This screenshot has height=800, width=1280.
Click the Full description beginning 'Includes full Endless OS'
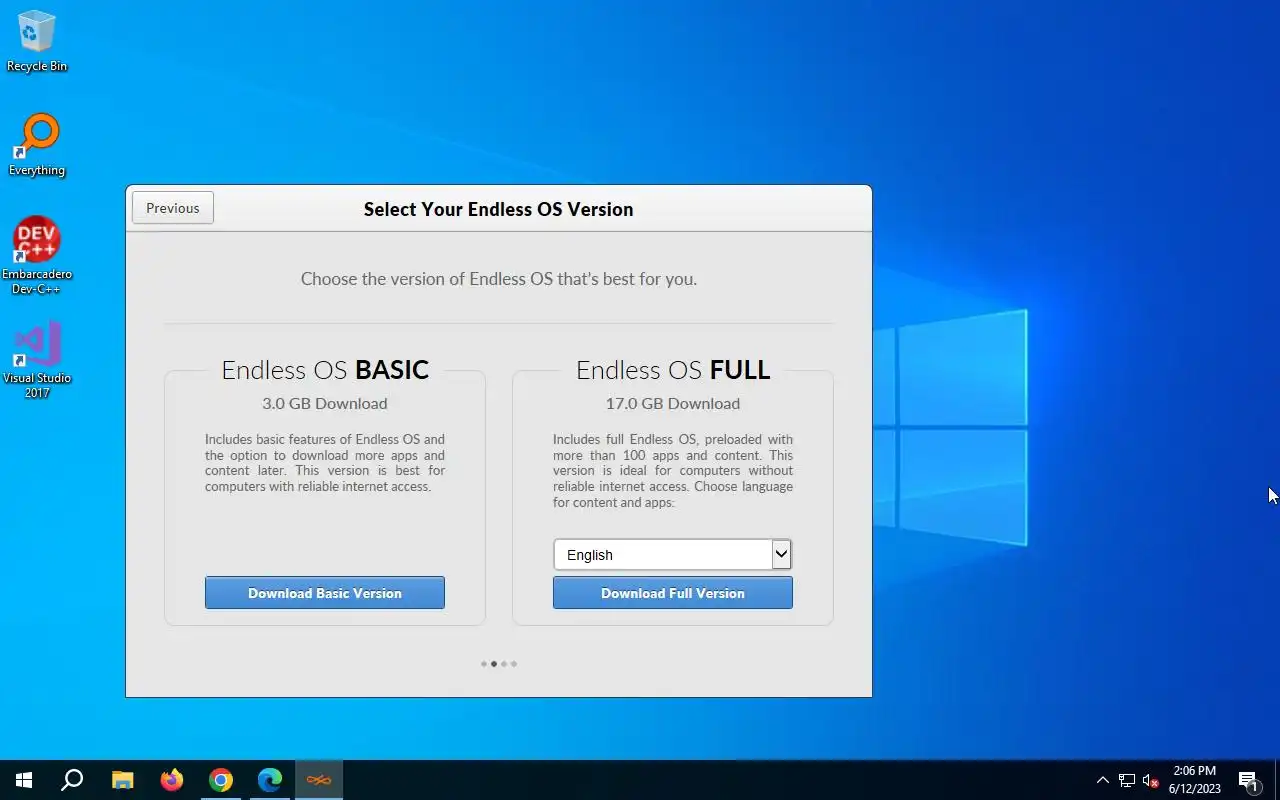[673, 471]
